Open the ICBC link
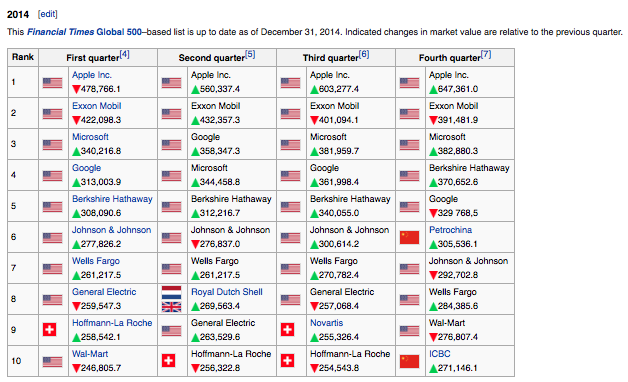The width and height of the screenshot is (628, 382). click(x=439, y=354)
